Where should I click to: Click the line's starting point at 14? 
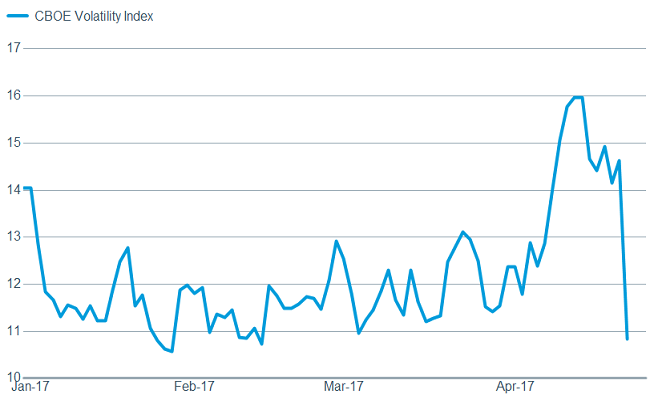click(x=26, y=188)
